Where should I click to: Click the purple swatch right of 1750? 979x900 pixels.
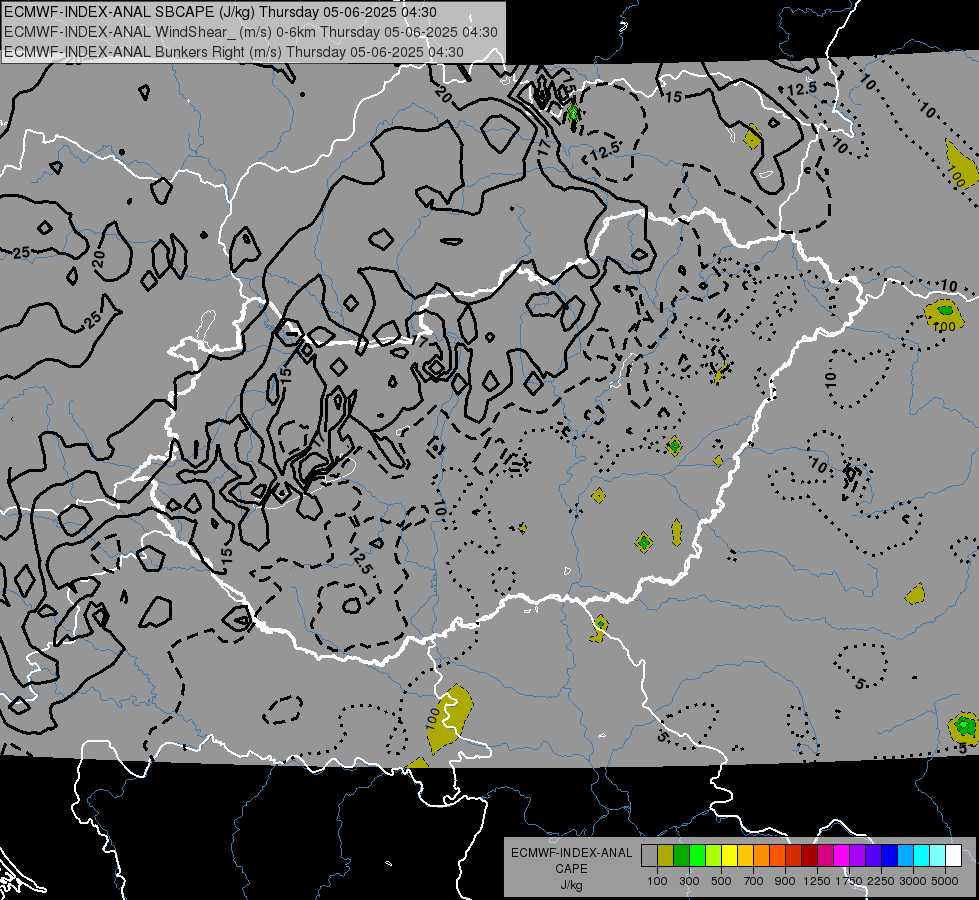(x=857, y=856)
